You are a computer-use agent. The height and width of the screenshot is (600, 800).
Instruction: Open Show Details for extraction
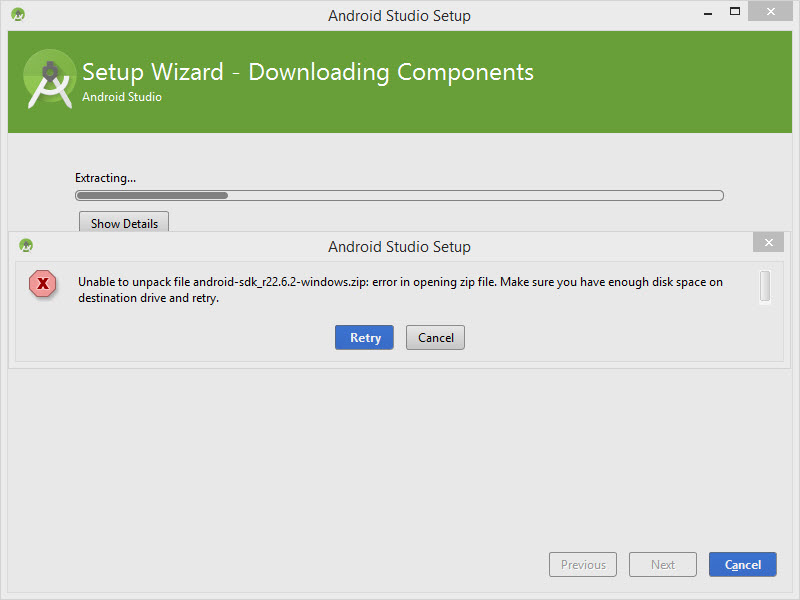click(124, 222)
